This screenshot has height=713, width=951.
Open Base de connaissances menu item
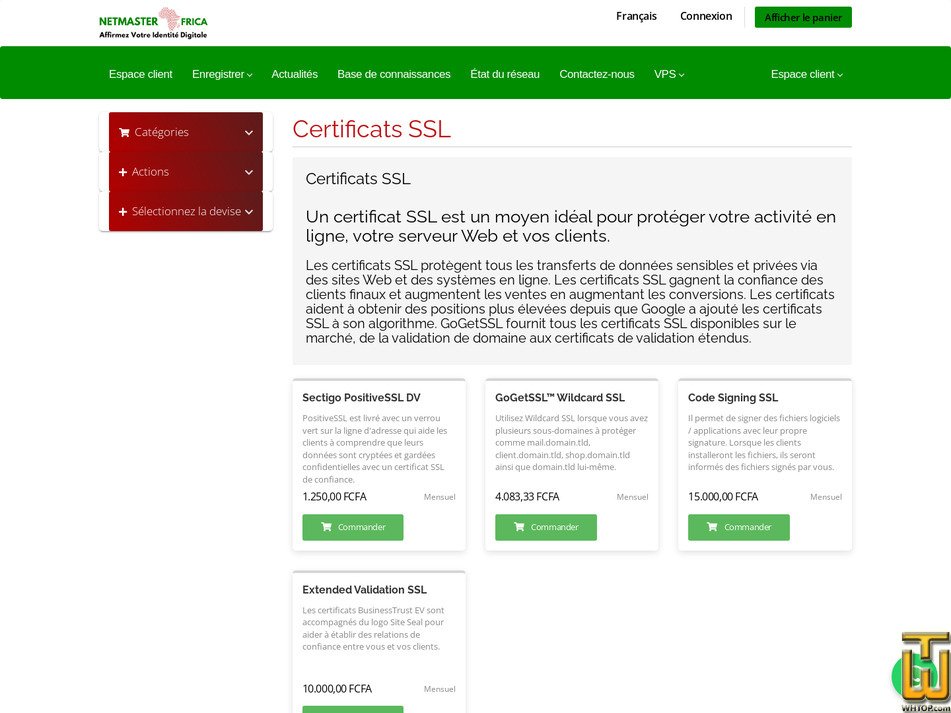tap(394, 74)
